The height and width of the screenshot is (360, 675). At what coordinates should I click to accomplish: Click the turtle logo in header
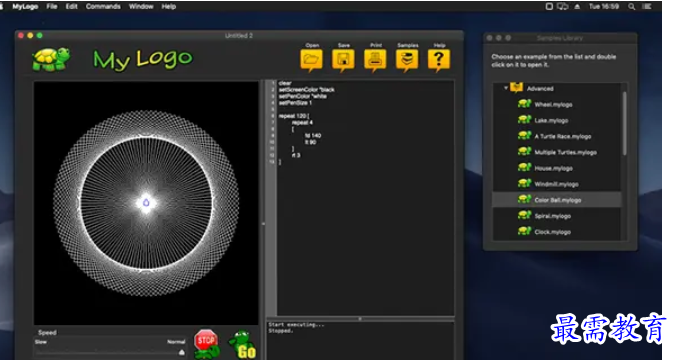[52, 59]
